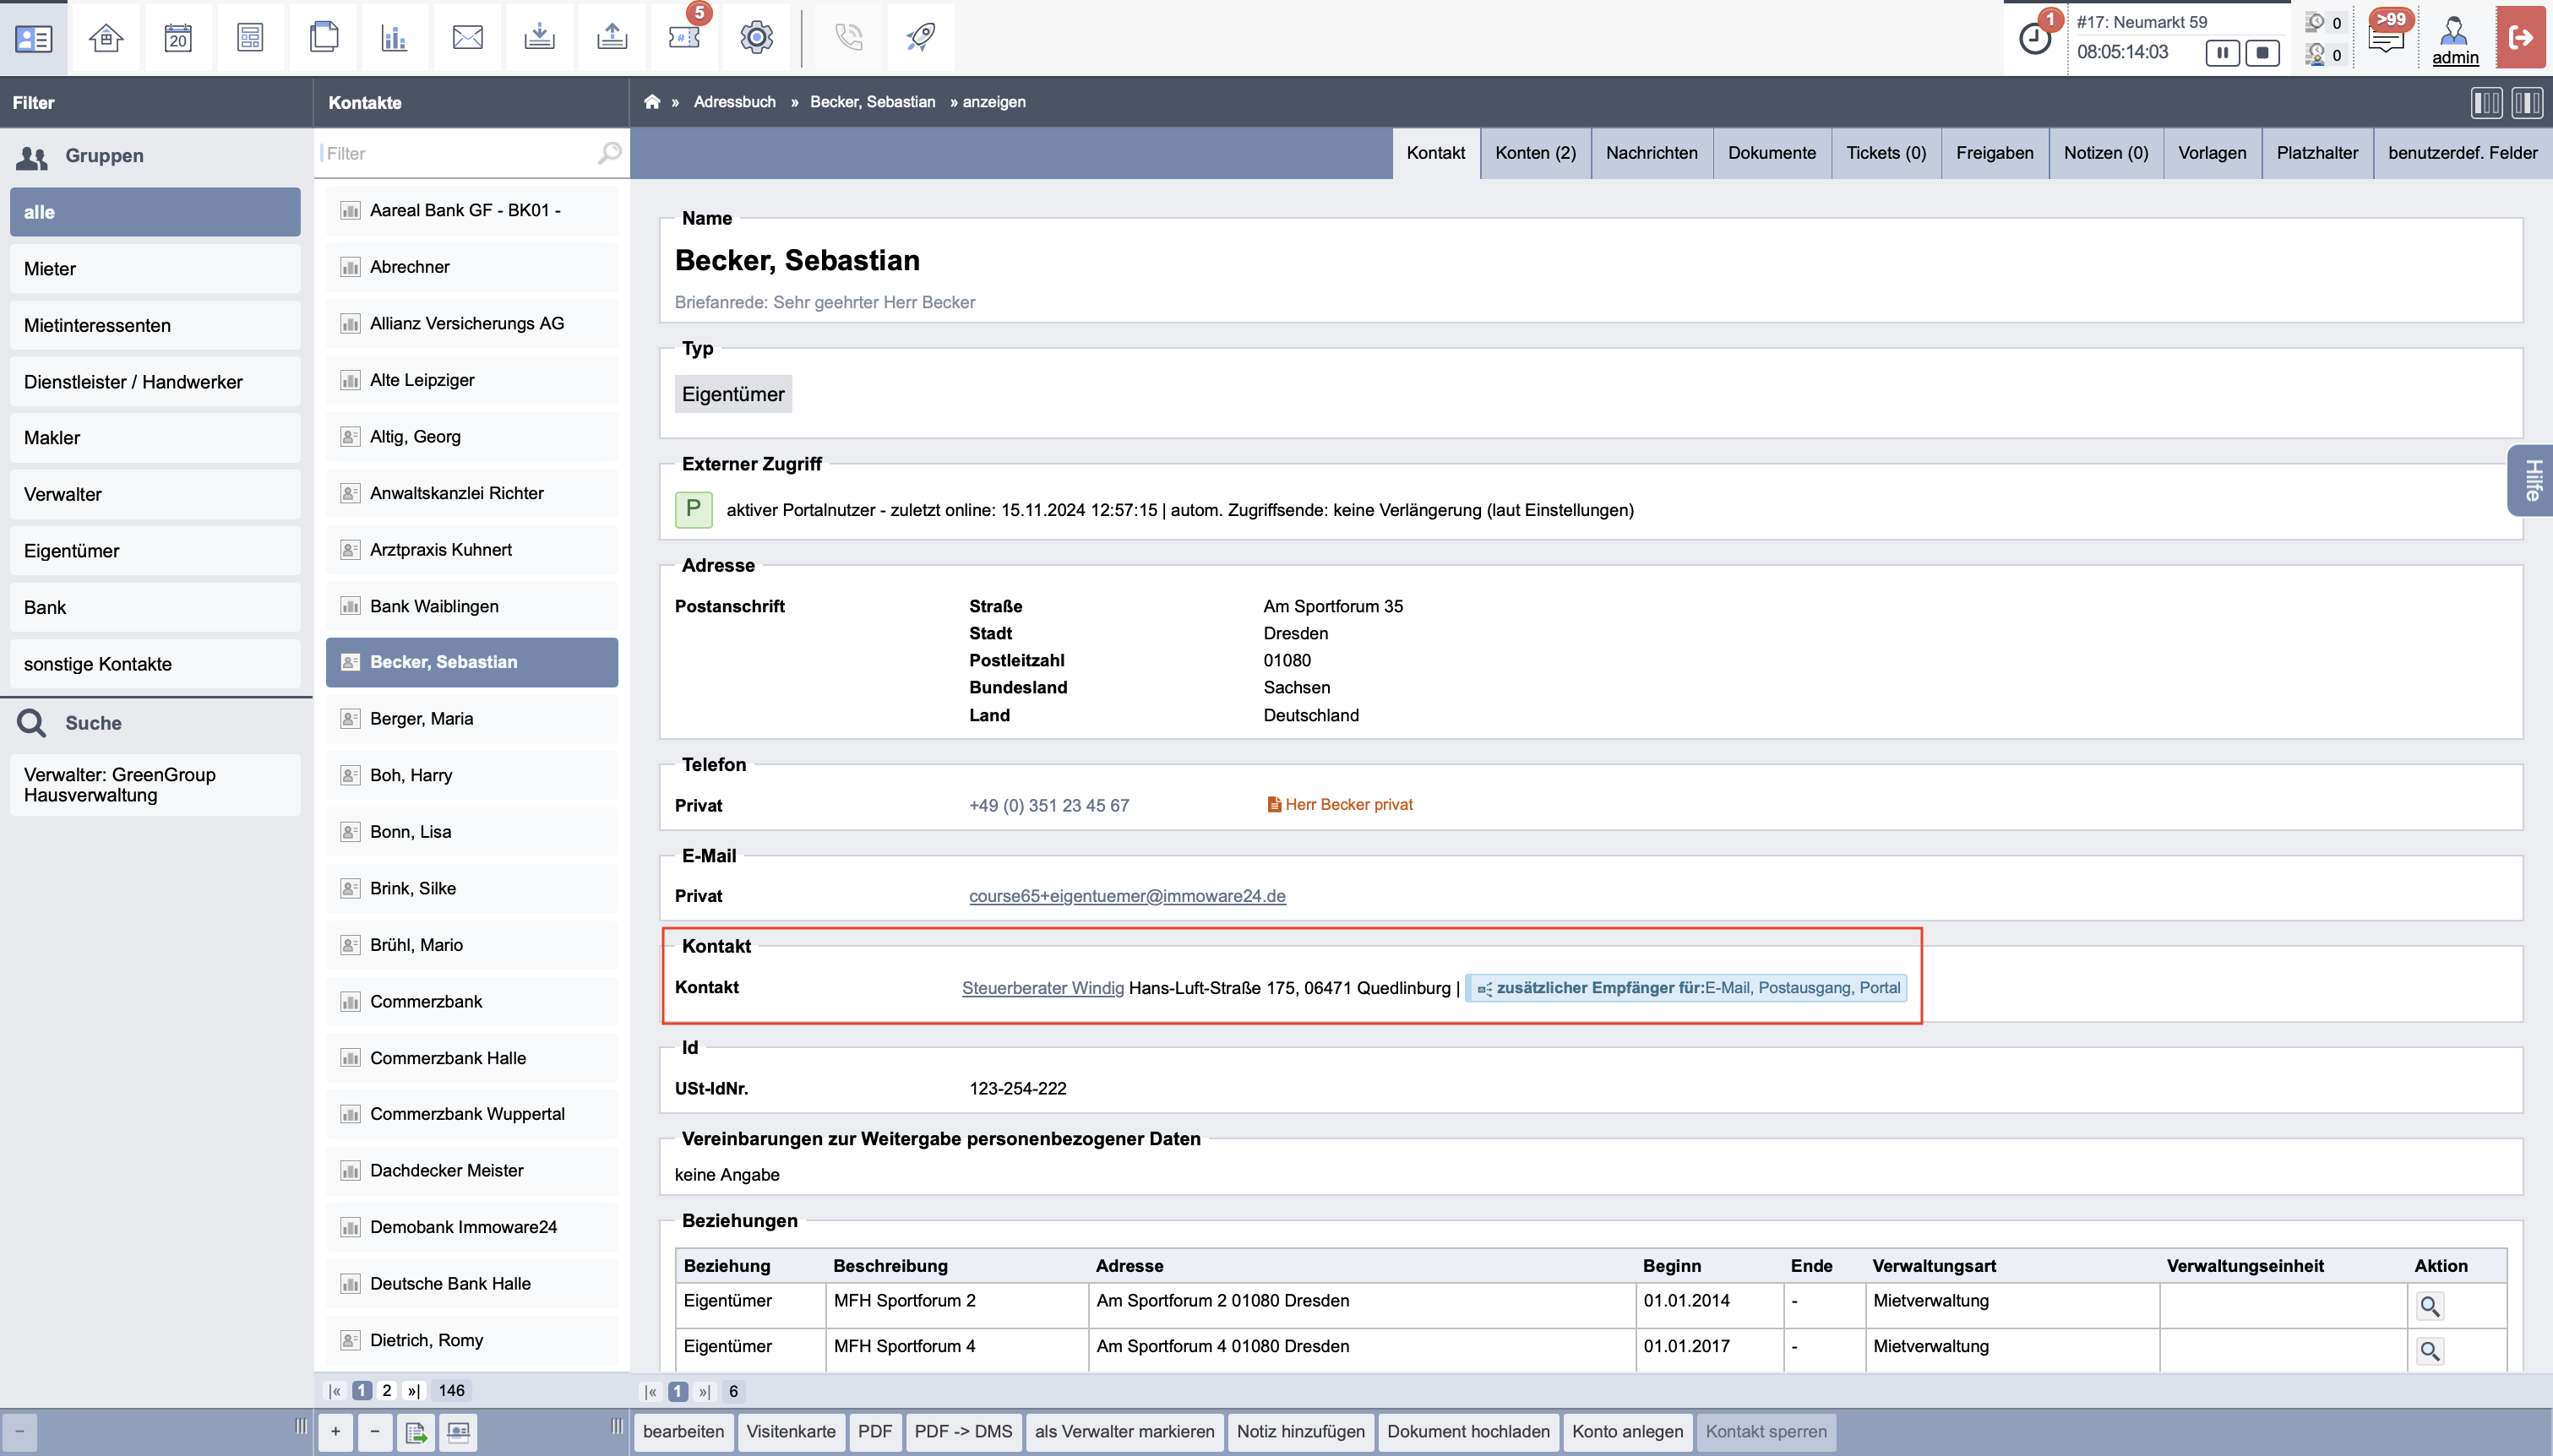Screen dimensions: 2553x1456
Task: Click the rocket quick start icon
Action: click(x=921, y=38)
